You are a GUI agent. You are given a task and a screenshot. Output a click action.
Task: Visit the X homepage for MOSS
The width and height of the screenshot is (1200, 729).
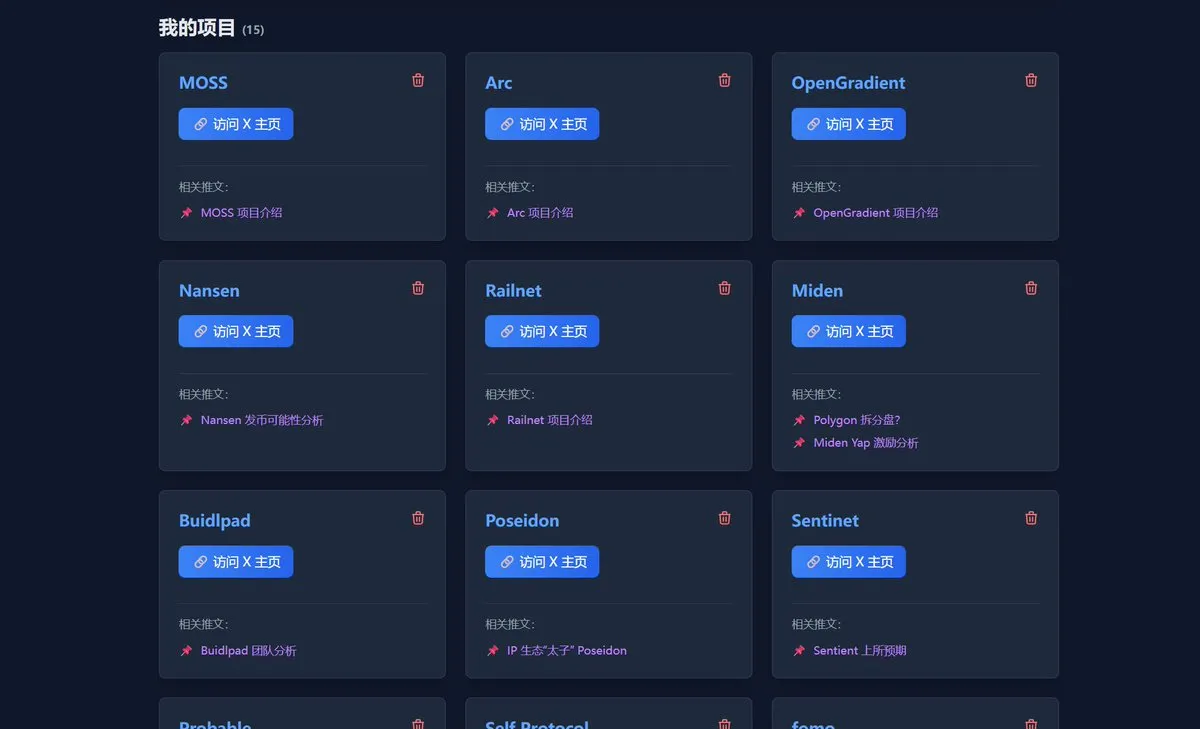[236, 124]
